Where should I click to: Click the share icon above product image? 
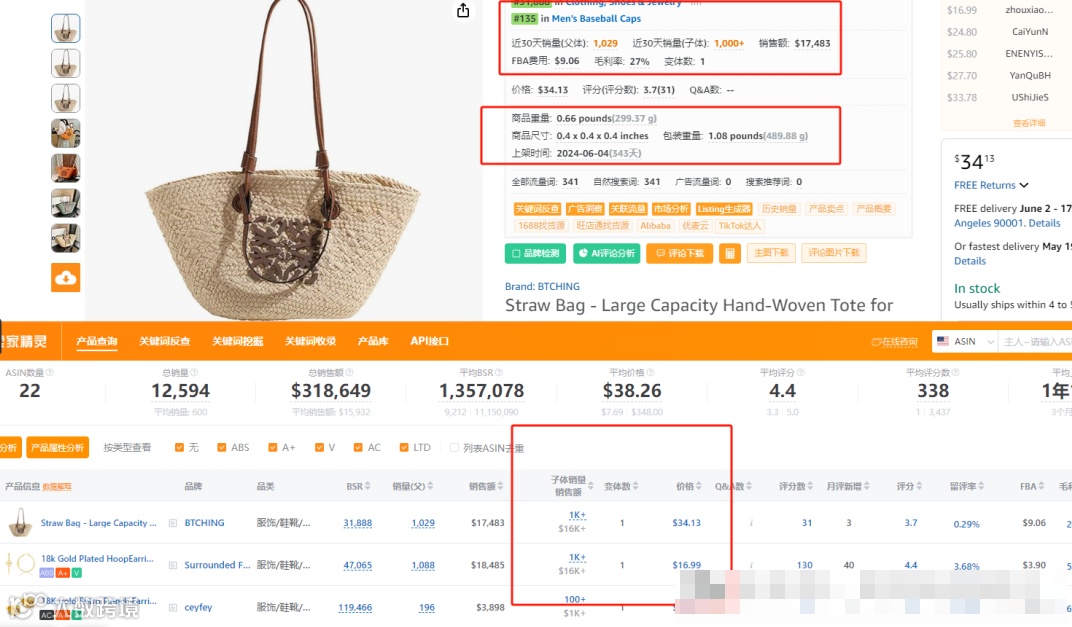coord(463,10)
